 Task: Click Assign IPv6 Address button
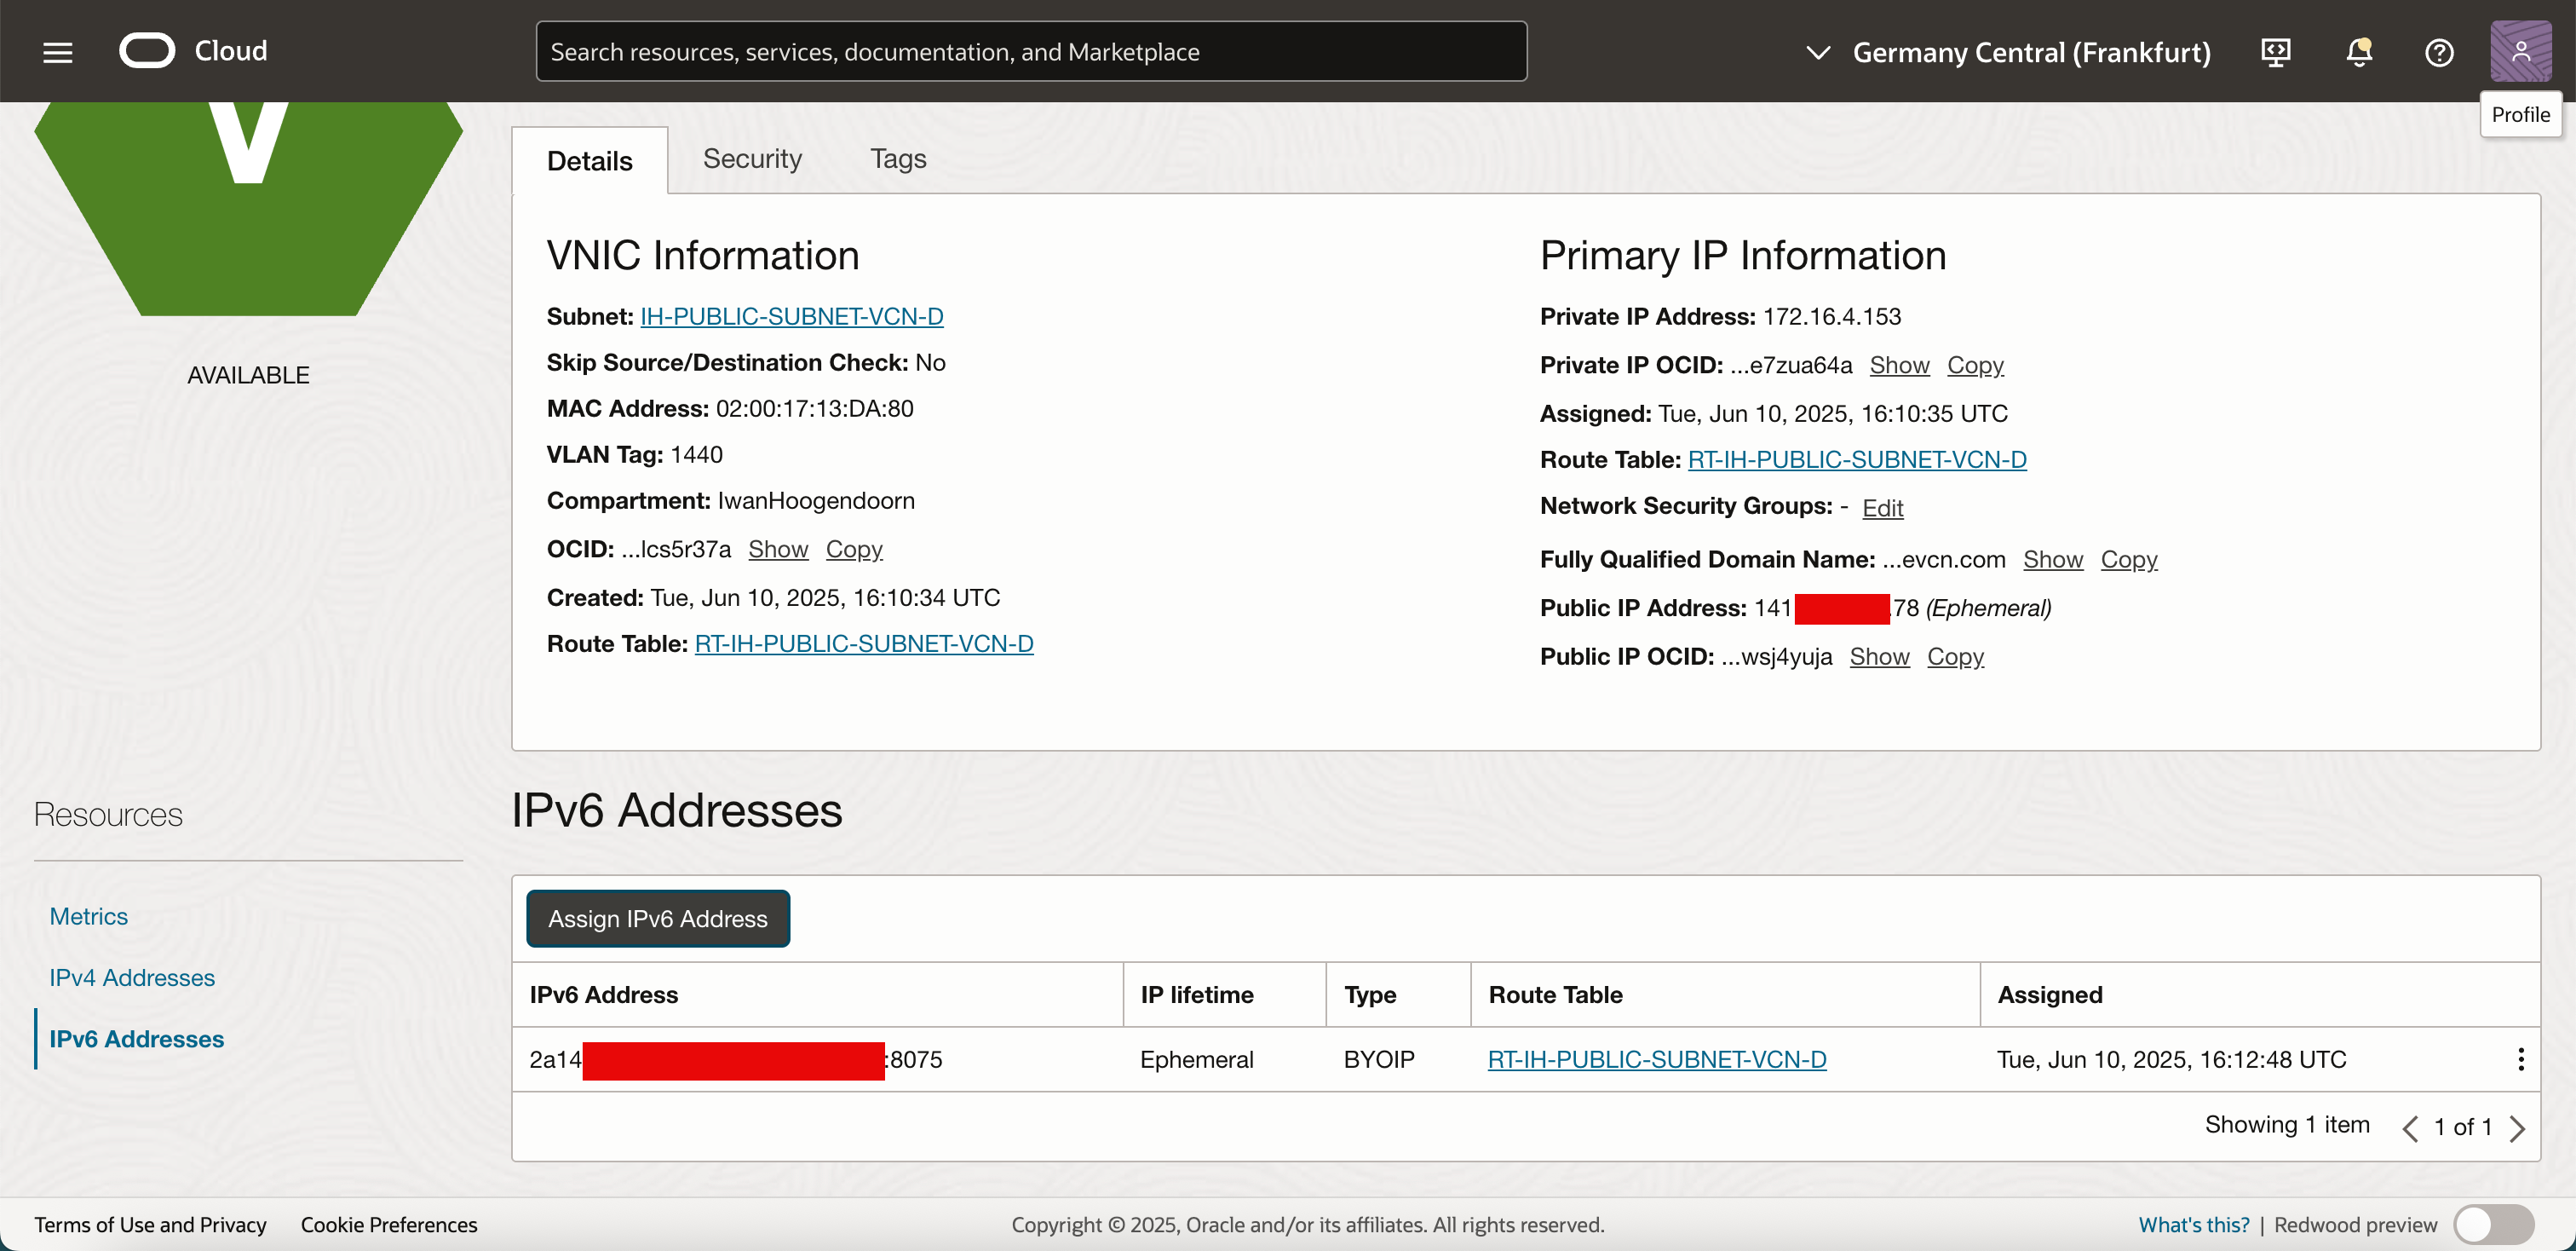pos(657,918)
